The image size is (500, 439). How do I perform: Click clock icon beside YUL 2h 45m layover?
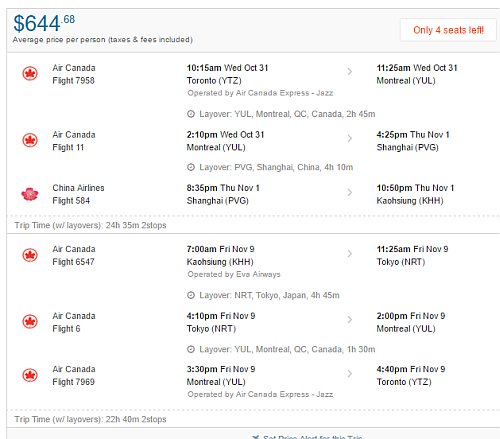click(191, 114)
